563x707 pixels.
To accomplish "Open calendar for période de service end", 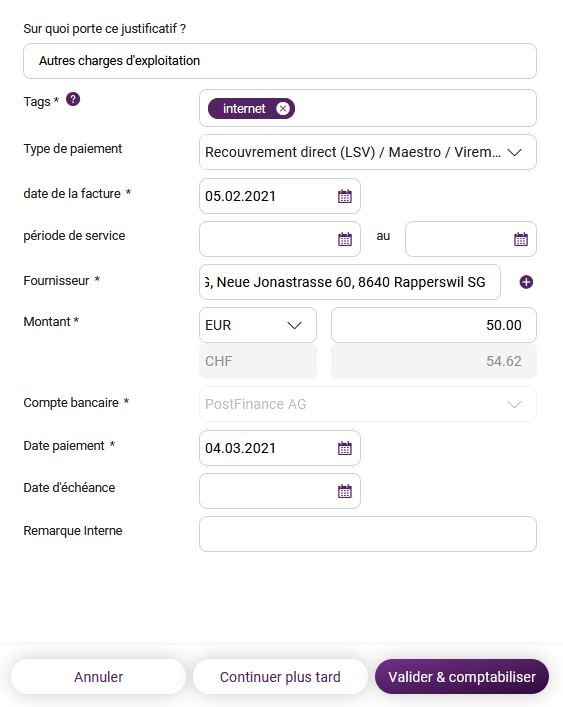I will point(521,239).
